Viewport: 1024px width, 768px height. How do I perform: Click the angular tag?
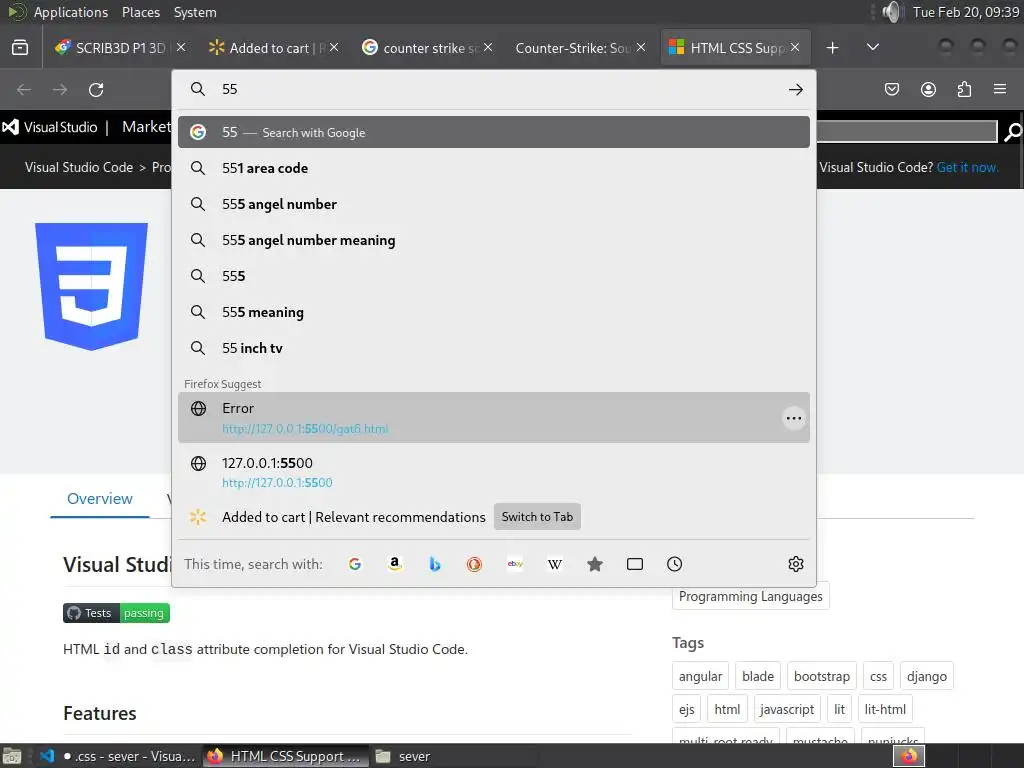700,677
